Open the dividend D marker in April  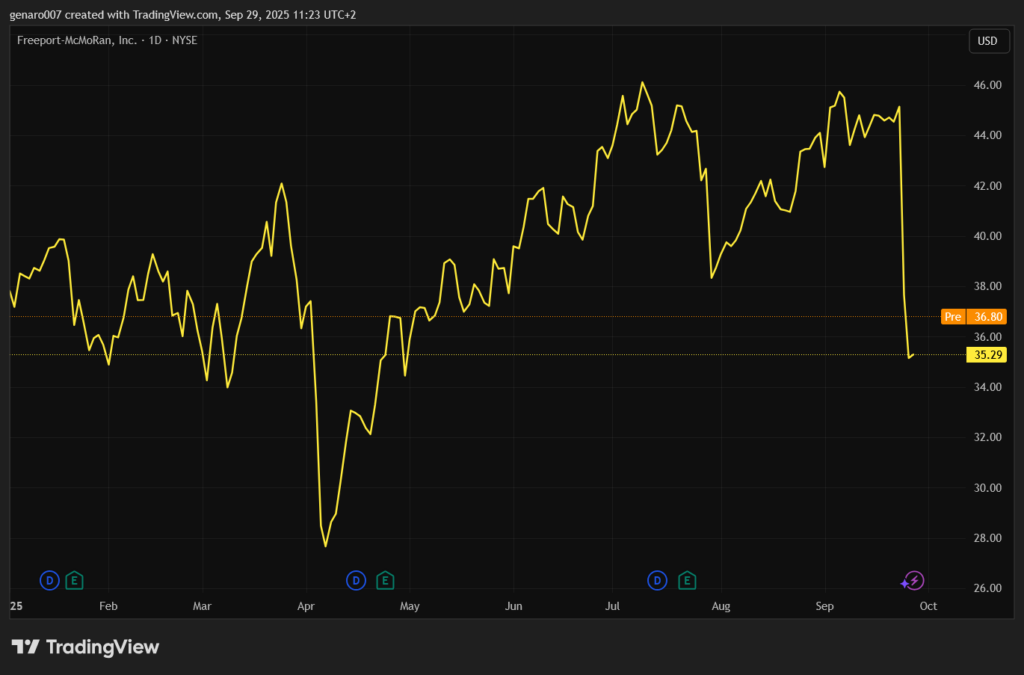pos(356,580)
